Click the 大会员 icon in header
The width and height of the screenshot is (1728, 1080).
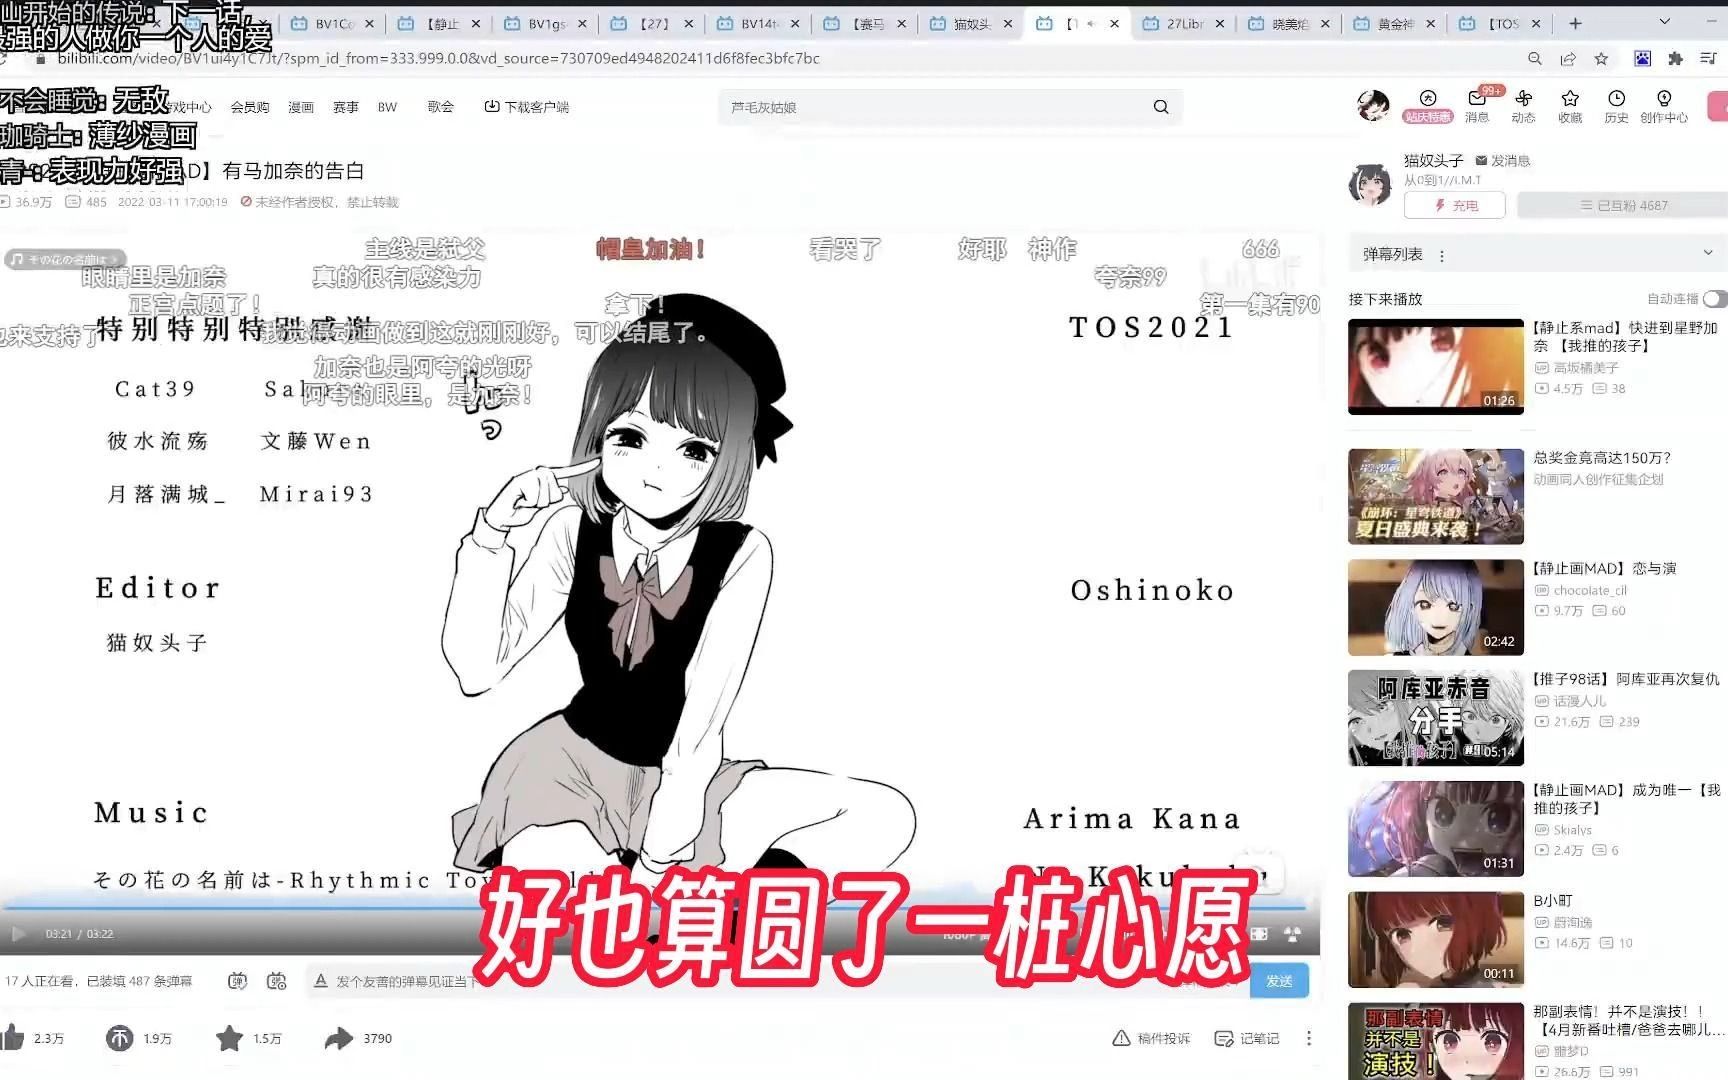[x=1428, y=98]
